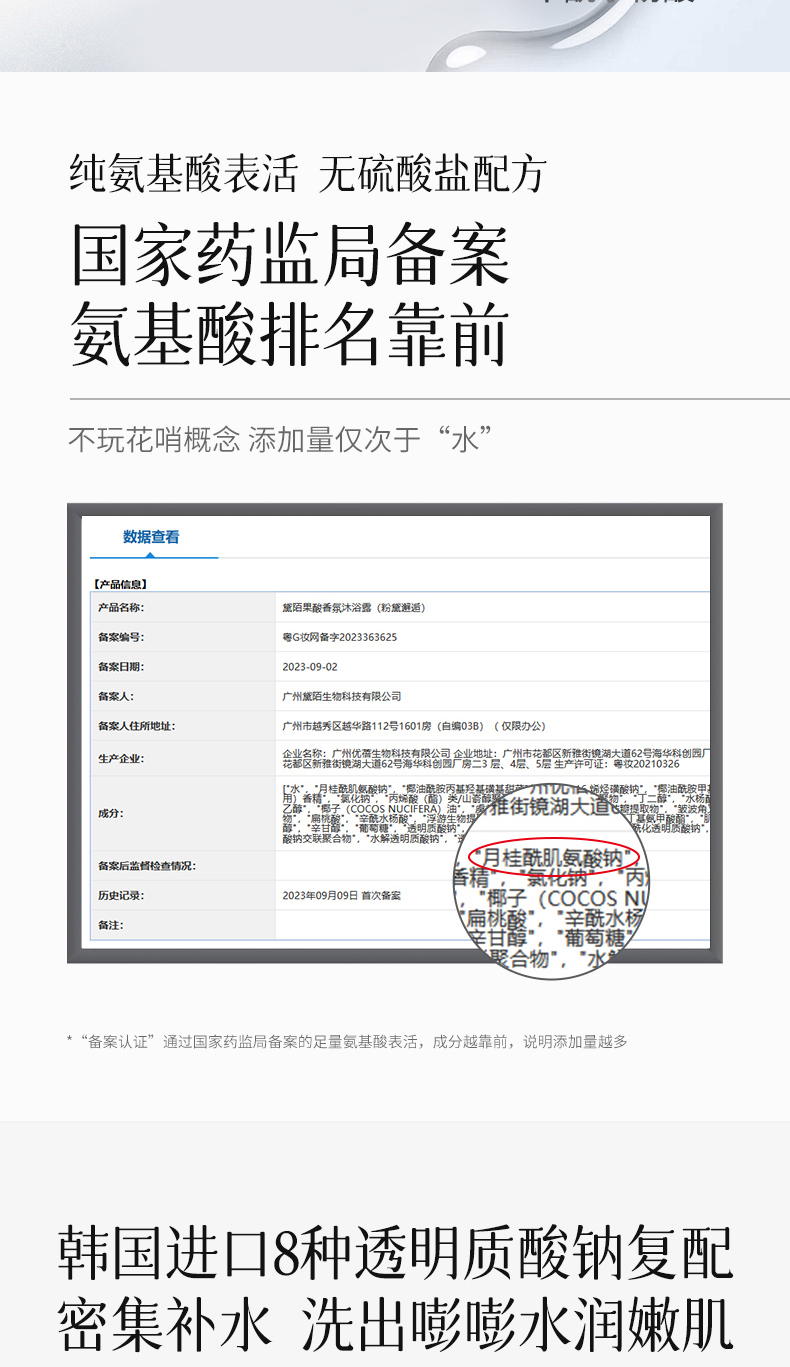Click the filing number 粤G妆网备字2023363625
The width and height of the screenshot is (790, 1367).
tap(340, 637)
